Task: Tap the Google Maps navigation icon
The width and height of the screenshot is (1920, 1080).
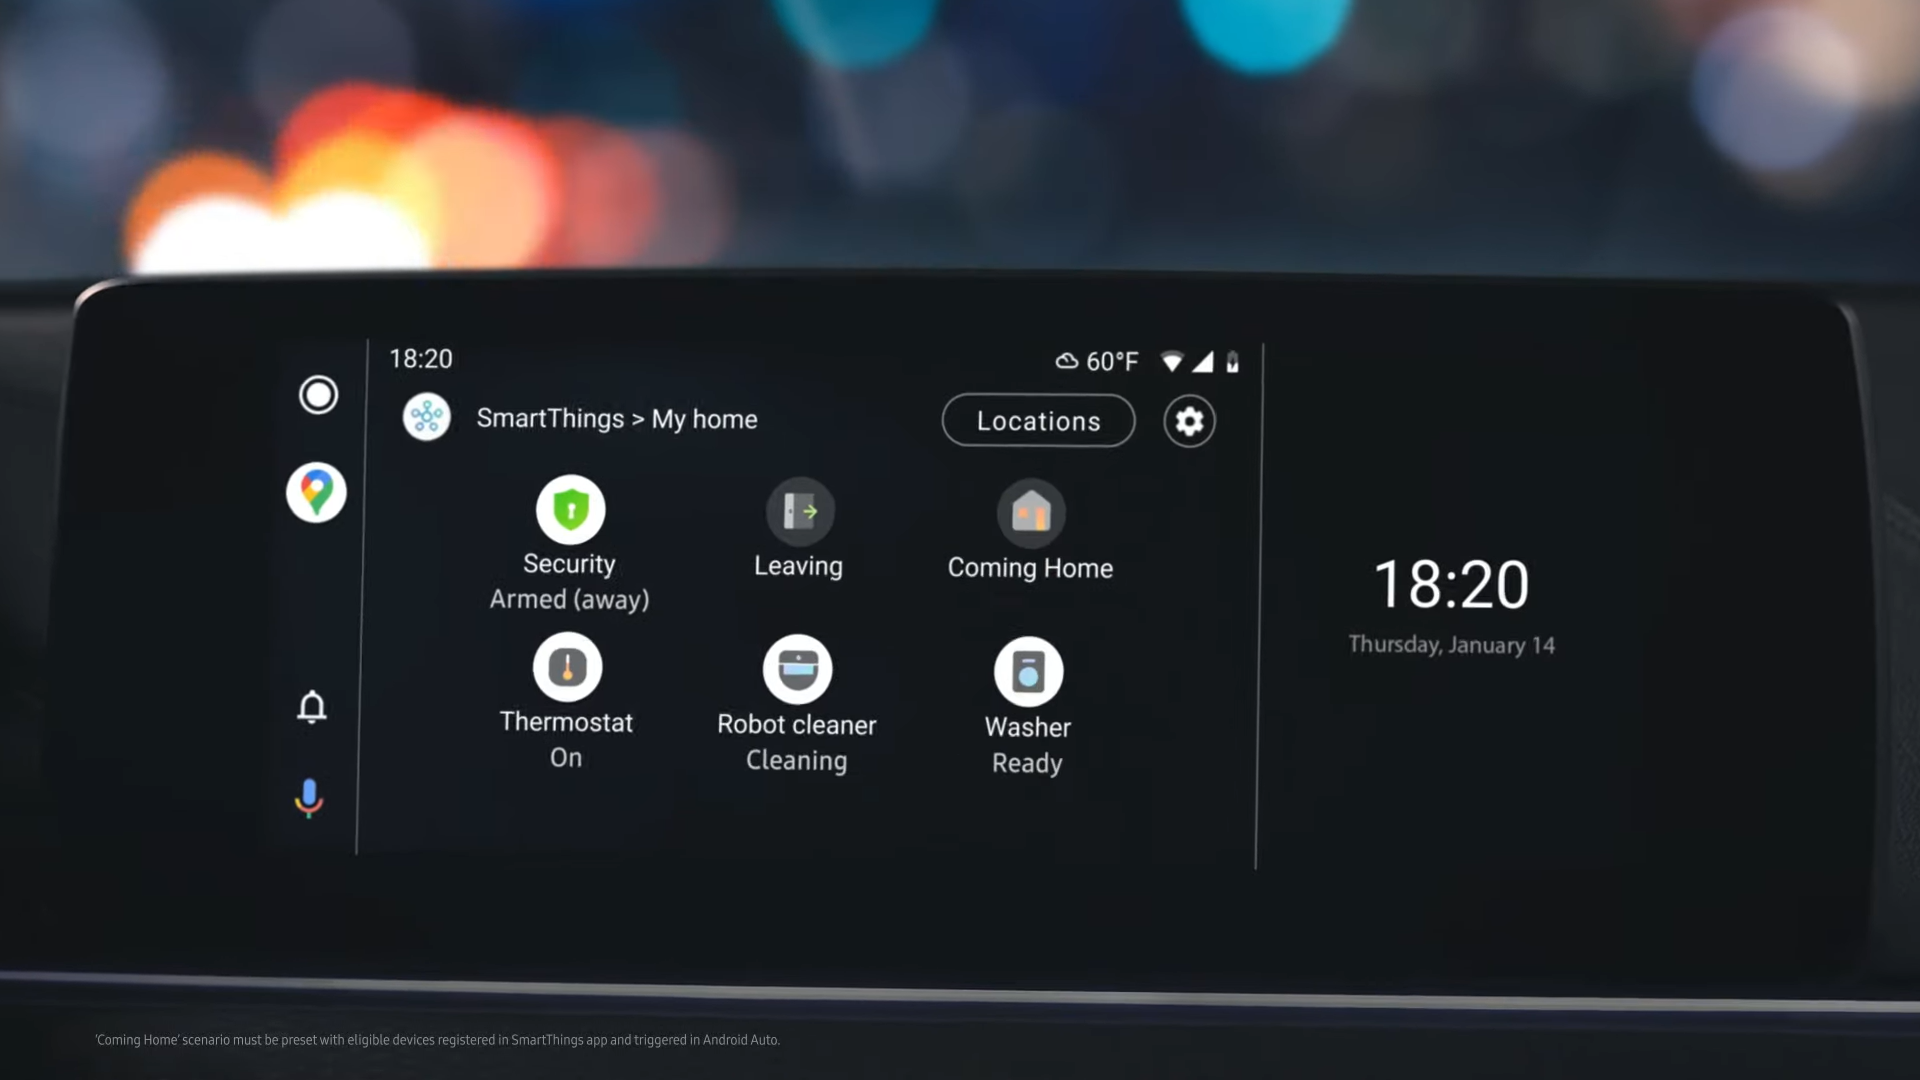Action: 315,491
